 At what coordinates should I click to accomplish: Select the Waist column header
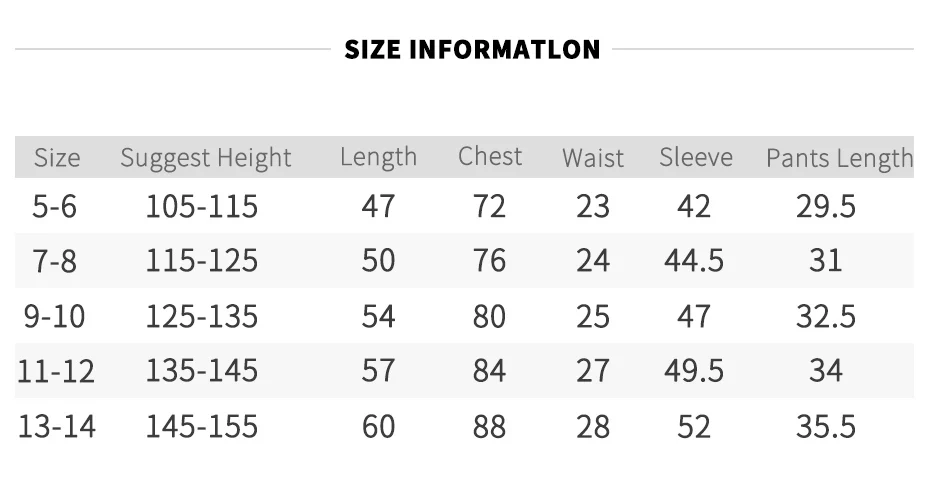point(593,158)
